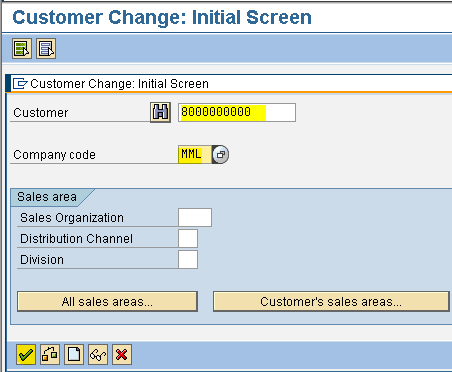Viewport: 452px width, 372px height.
Task: Confirm with the green checkmark button
Action: 26,355
